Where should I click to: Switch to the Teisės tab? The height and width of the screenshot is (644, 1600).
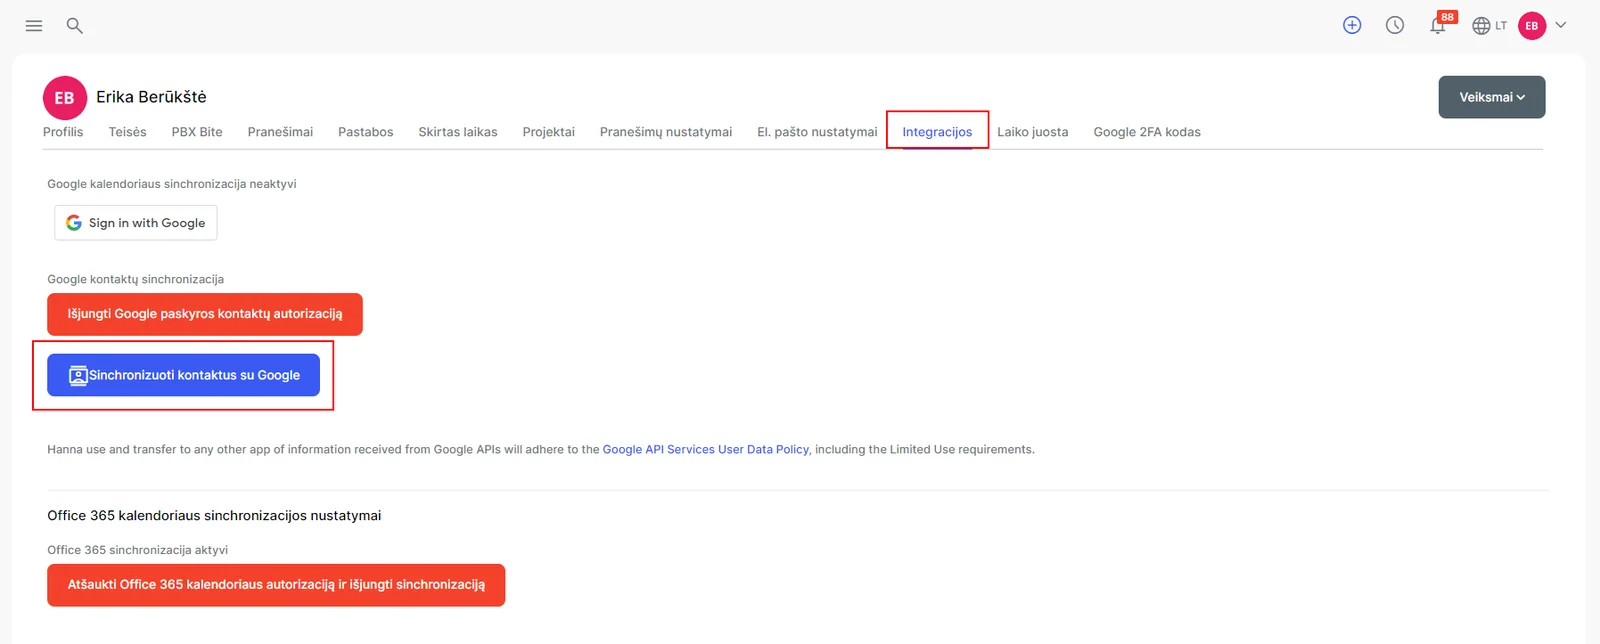128,132
